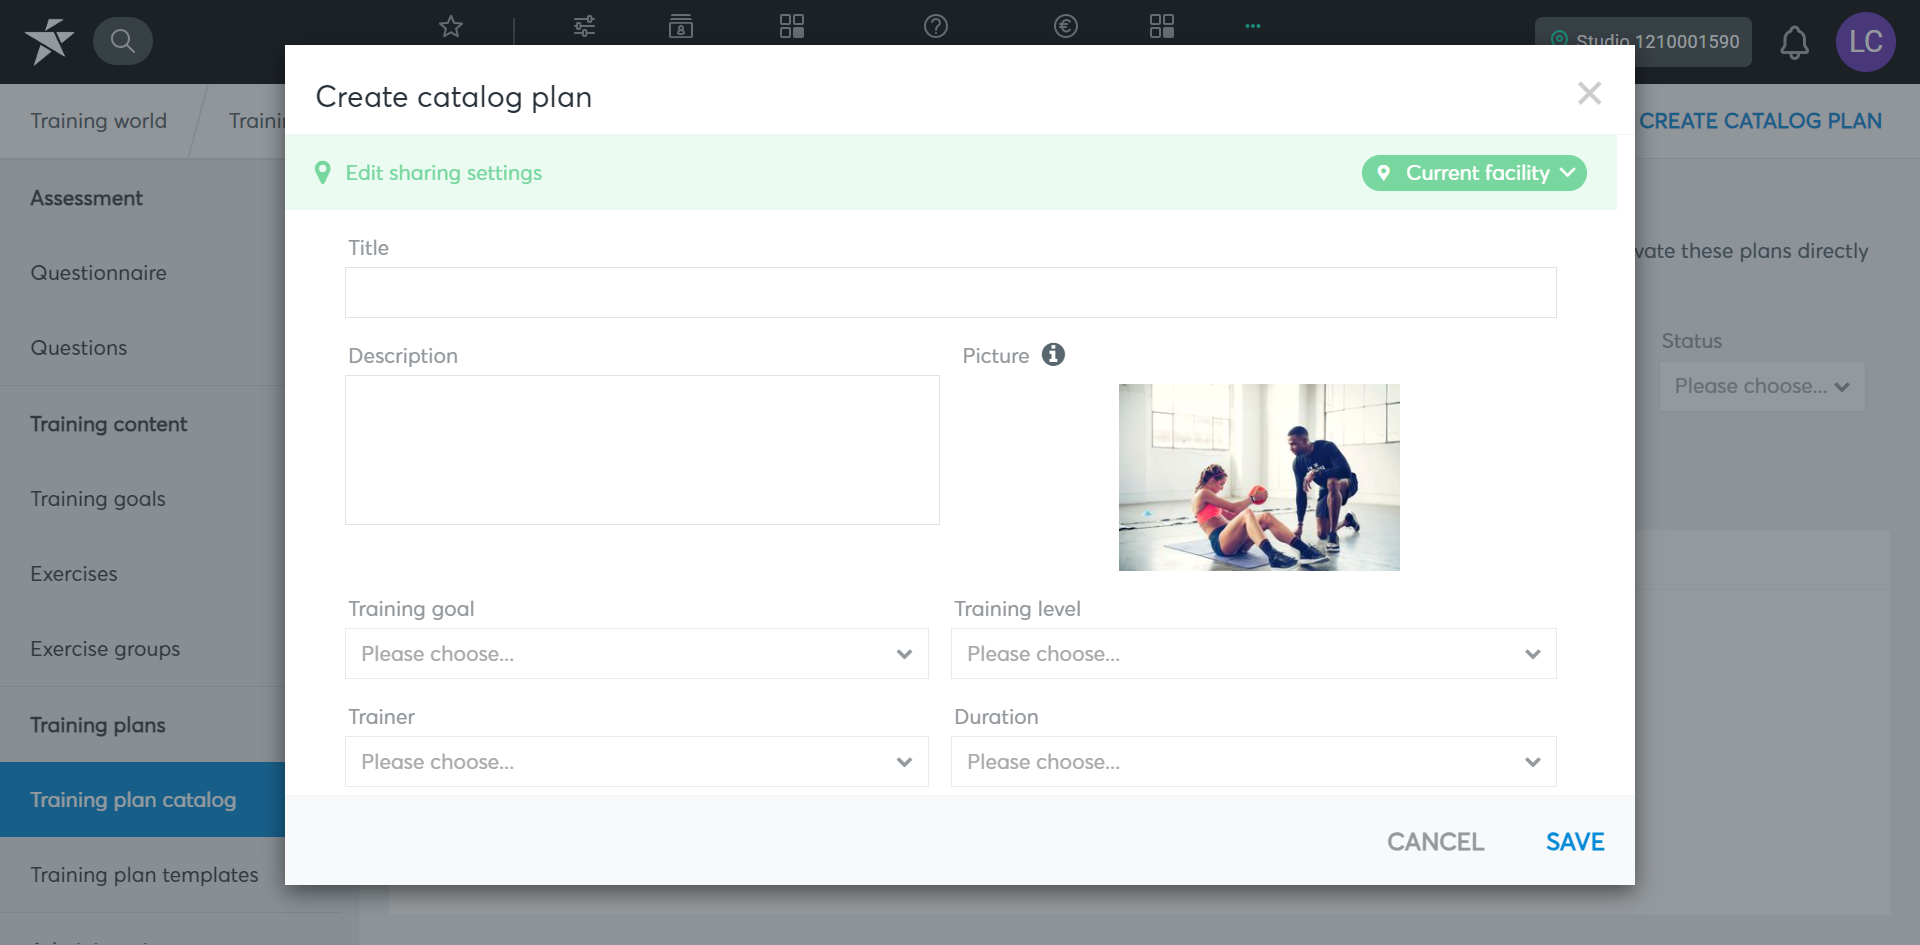Click the second grid icon beside euro
This screenshot has width=1920, height=945.
coord(1162,26)
